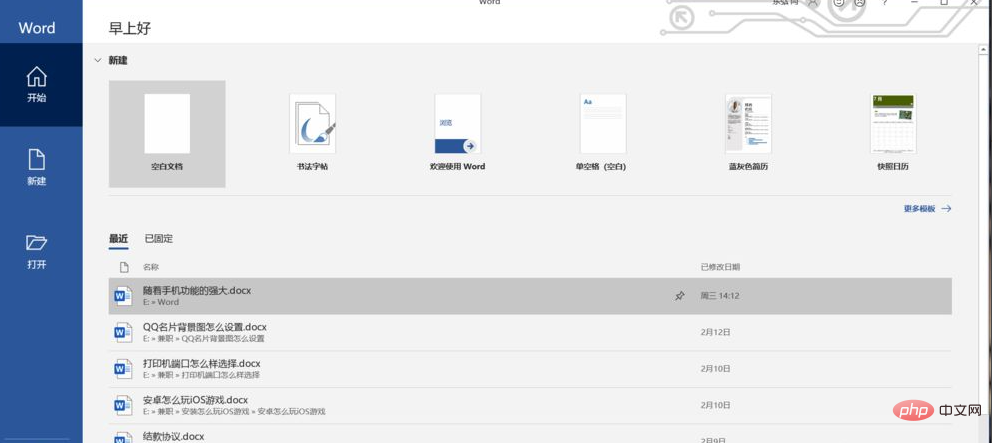Click path E: » Word under first document
The width and height of the screenshot is (992, 443).
tap(161, 302)
